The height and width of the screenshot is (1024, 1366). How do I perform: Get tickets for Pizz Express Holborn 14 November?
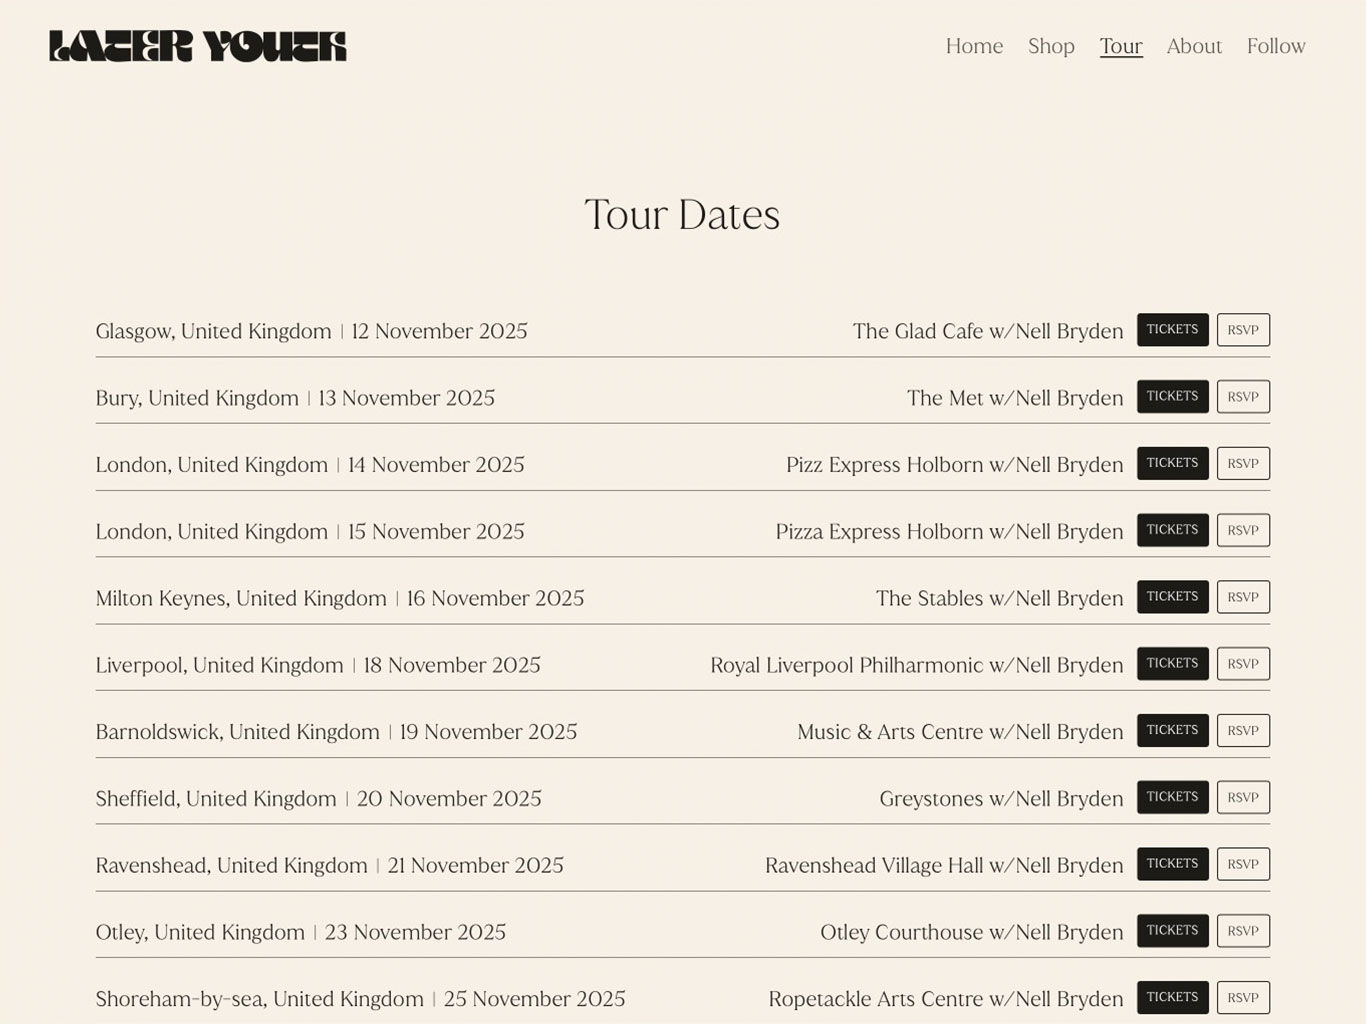(1172, 463)
